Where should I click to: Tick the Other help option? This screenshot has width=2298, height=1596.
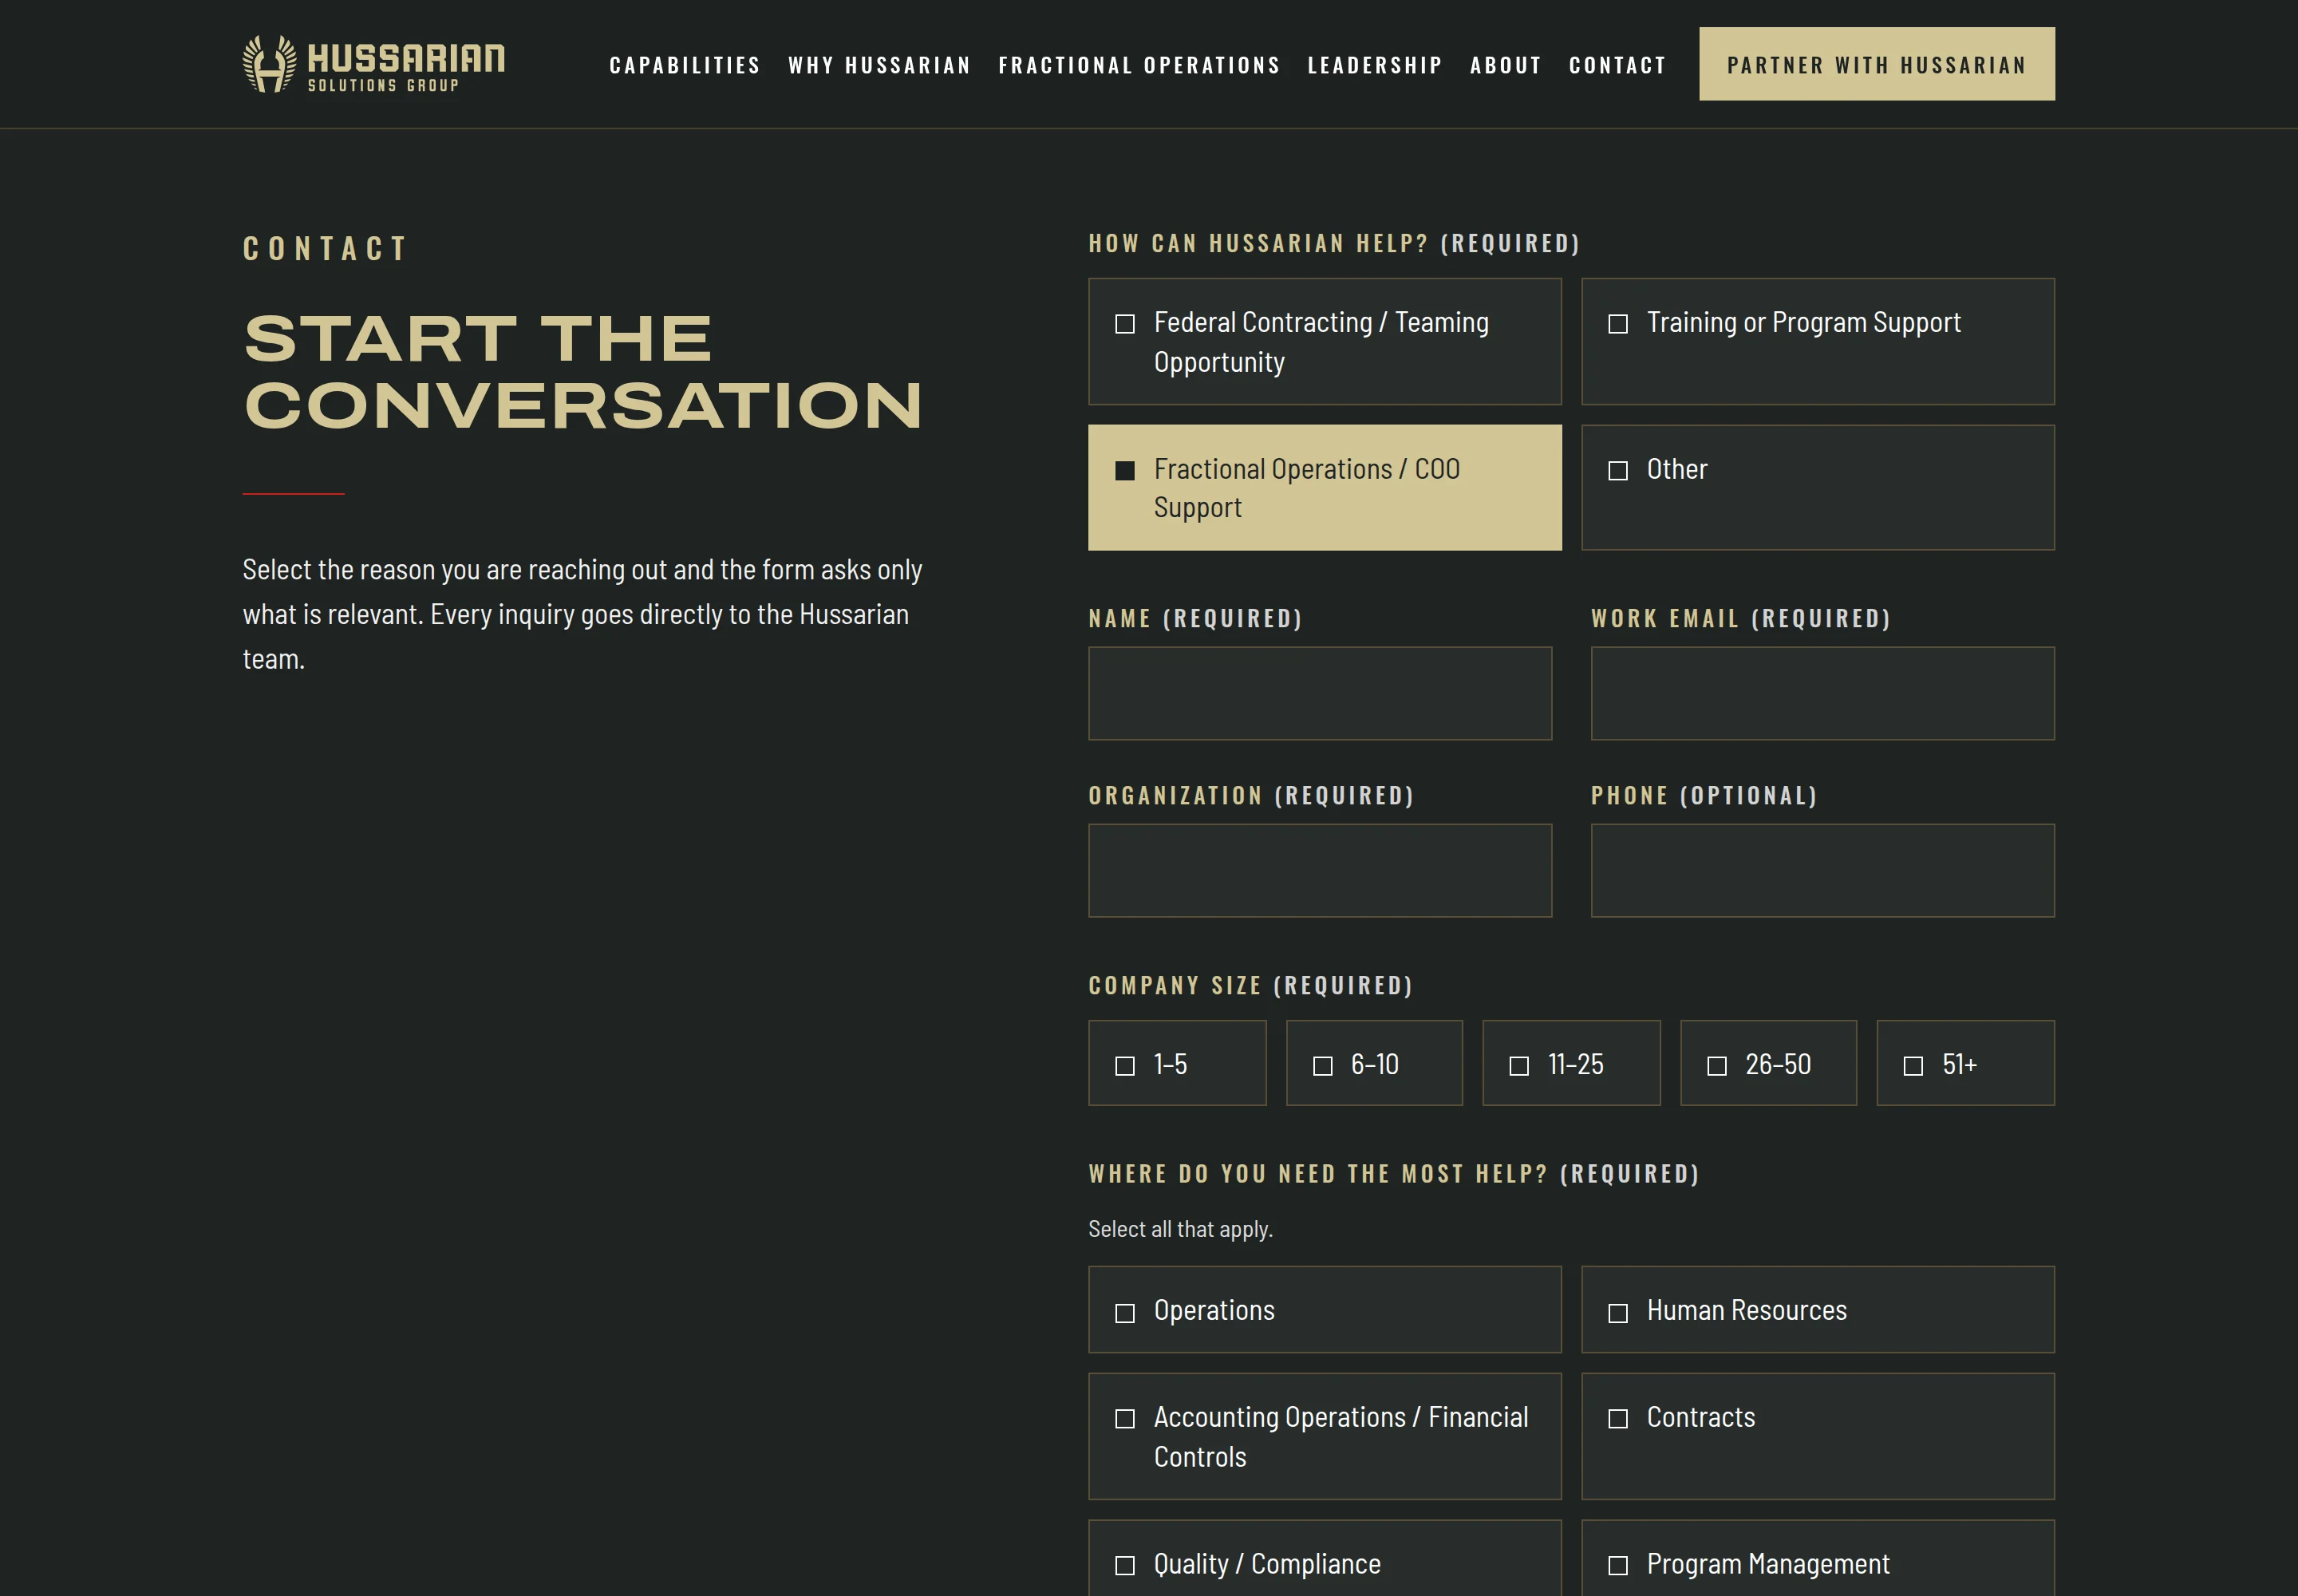1818,487
